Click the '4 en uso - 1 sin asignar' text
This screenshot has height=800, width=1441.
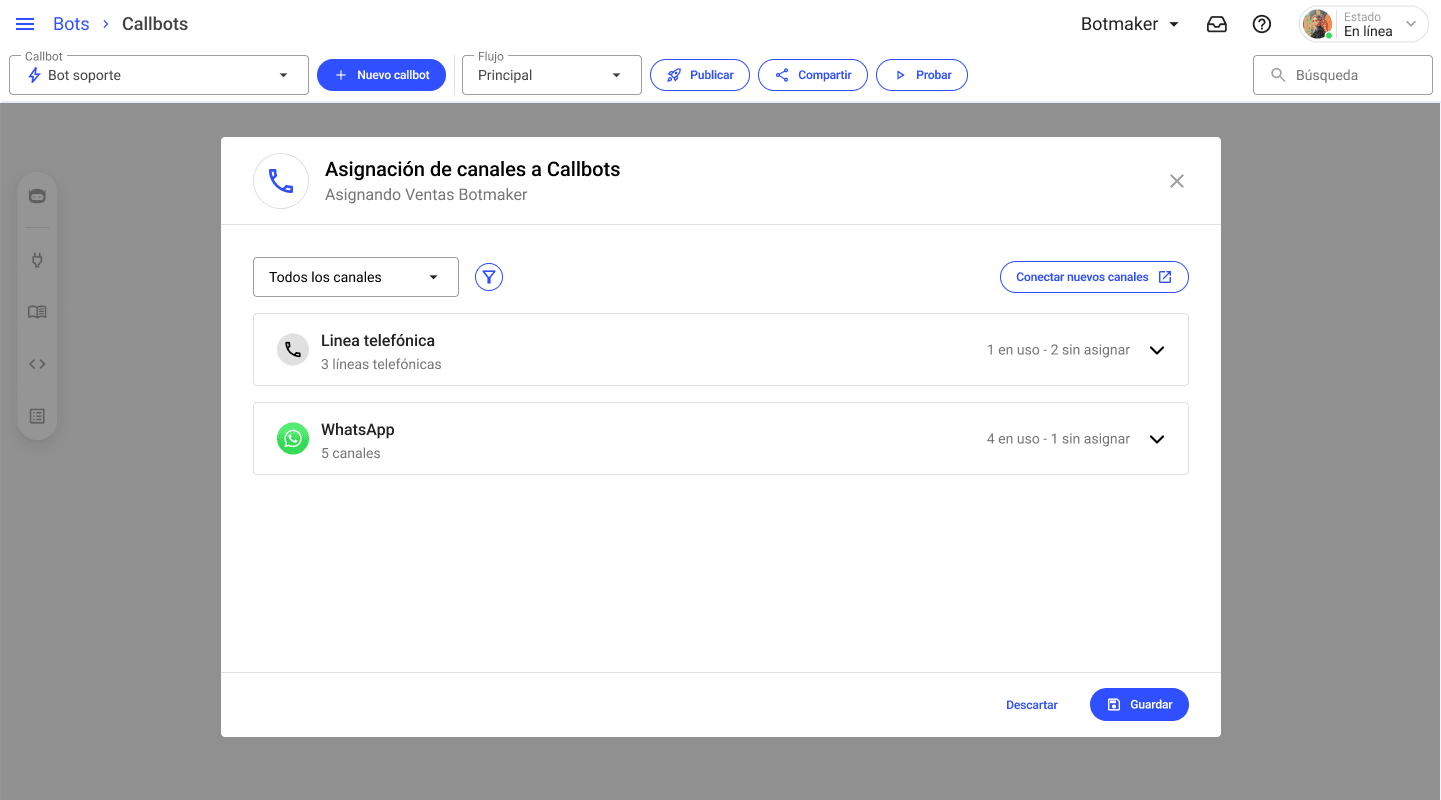tap(1058, 439)
